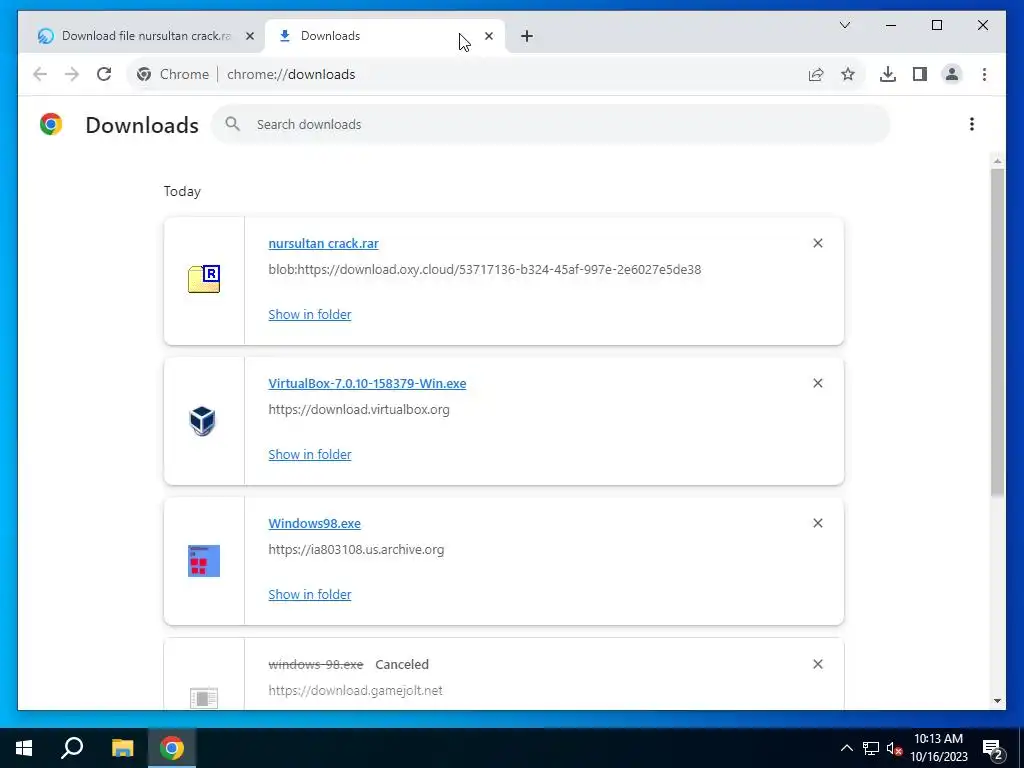1024x768 pixels.
Task: Click the blob download.oxy.cloud source URL
Action: [x=485, y=269]
